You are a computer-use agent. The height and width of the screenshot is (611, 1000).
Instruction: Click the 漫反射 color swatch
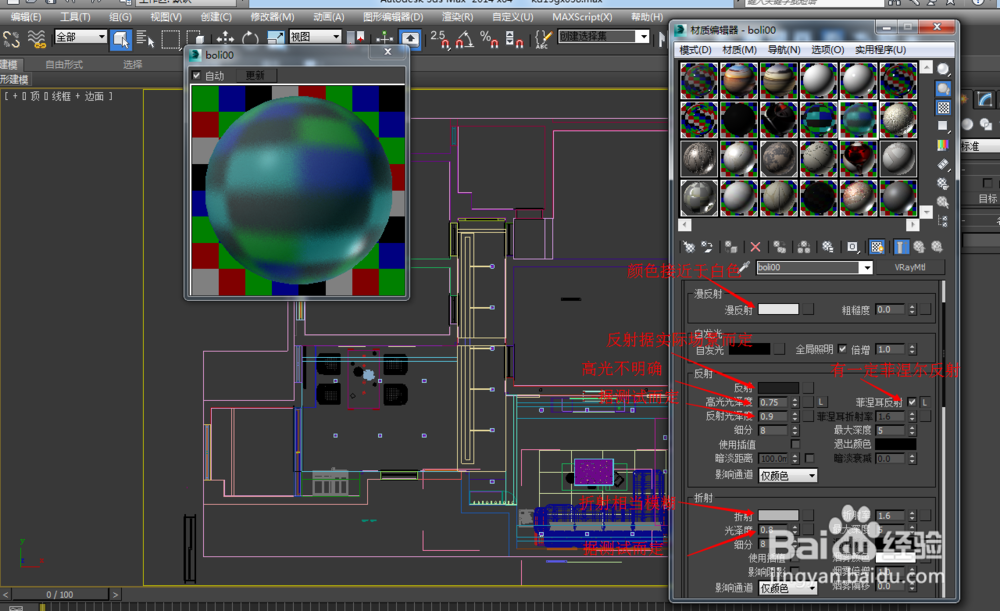(x=778, y=309)
